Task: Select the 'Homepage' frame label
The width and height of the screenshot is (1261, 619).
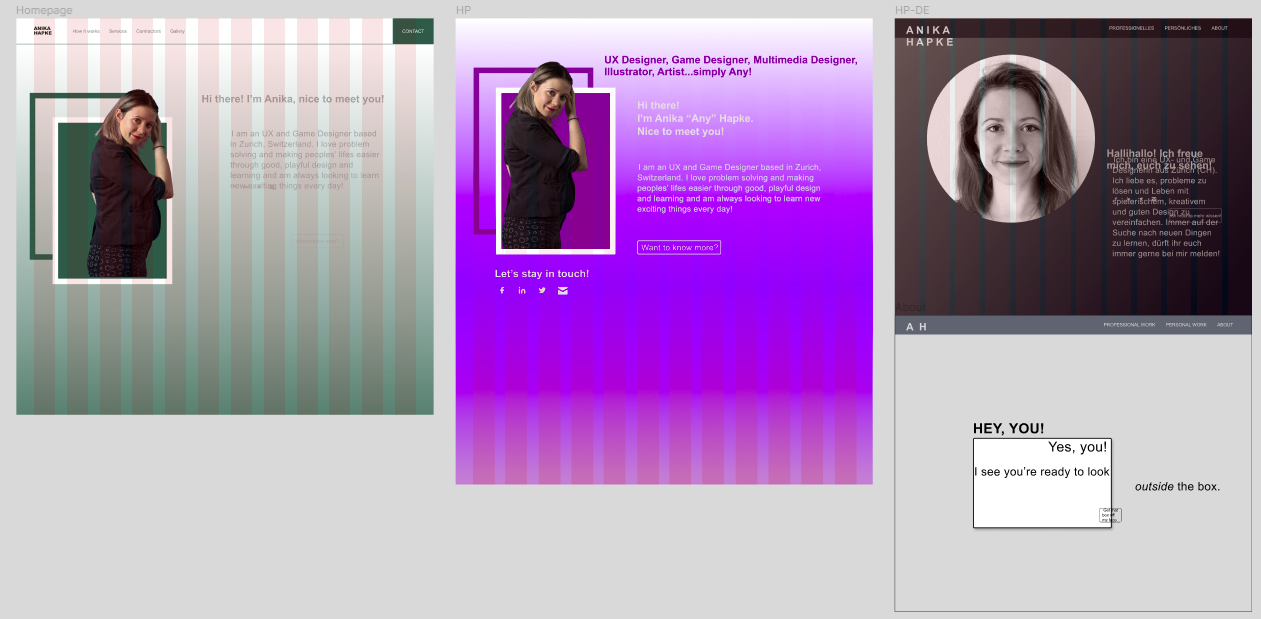Action: [x=44, y=10]
